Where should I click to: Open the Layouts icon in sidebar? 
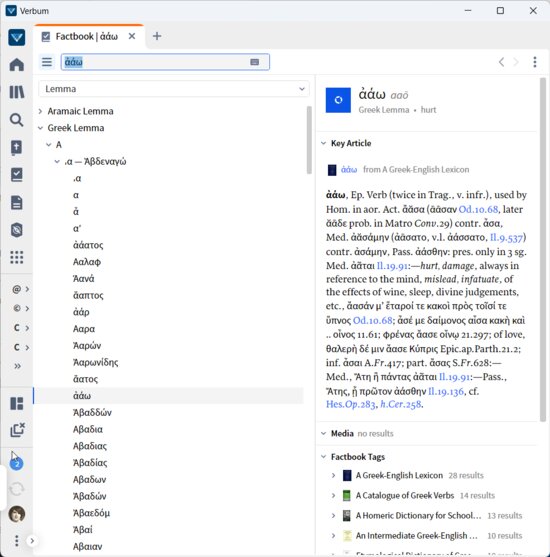17,403
